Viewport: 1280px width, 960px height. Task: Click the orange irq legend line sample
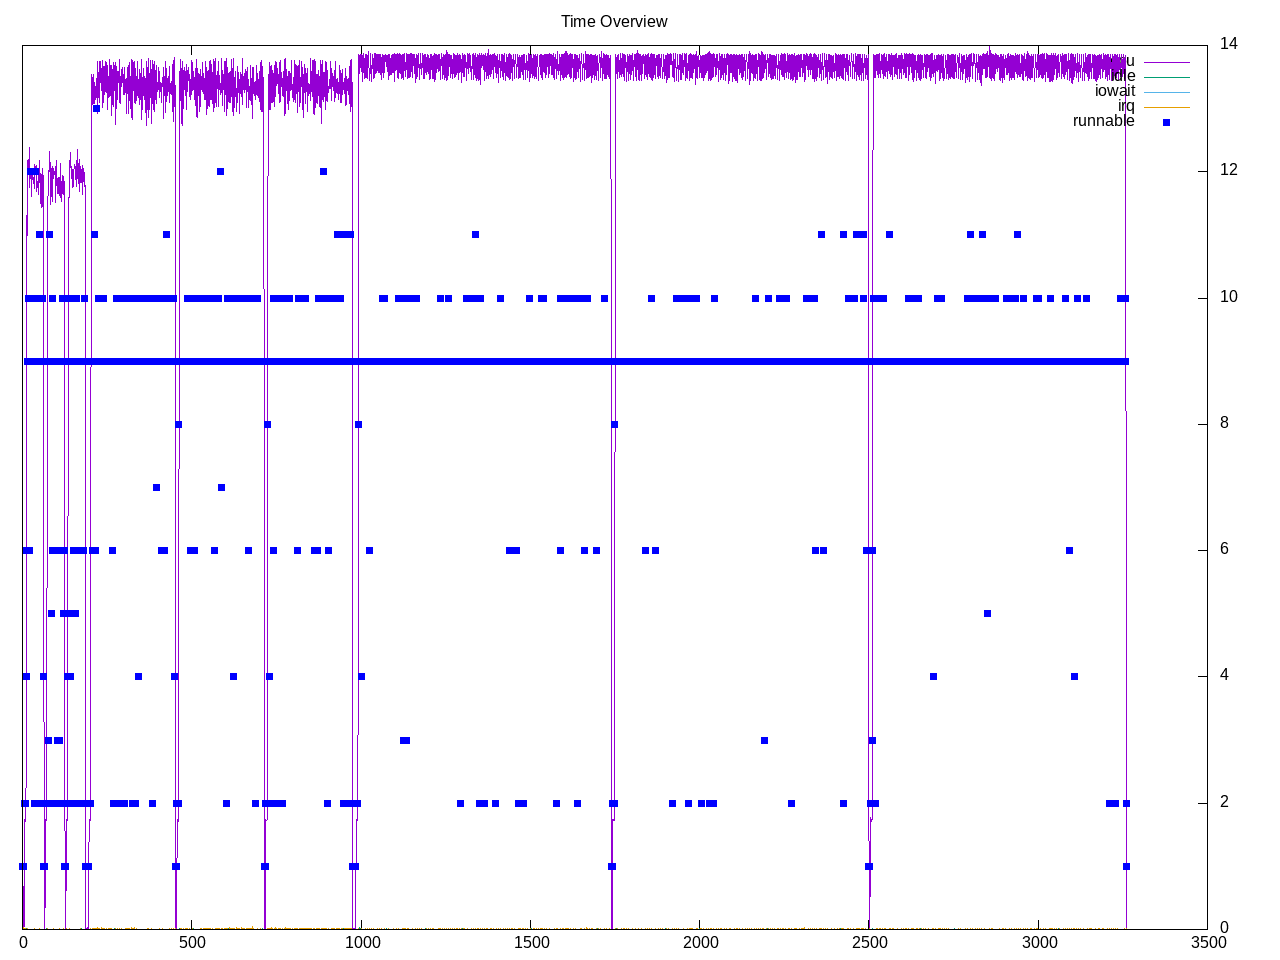pyautogui.click(x=1166, y=107)
